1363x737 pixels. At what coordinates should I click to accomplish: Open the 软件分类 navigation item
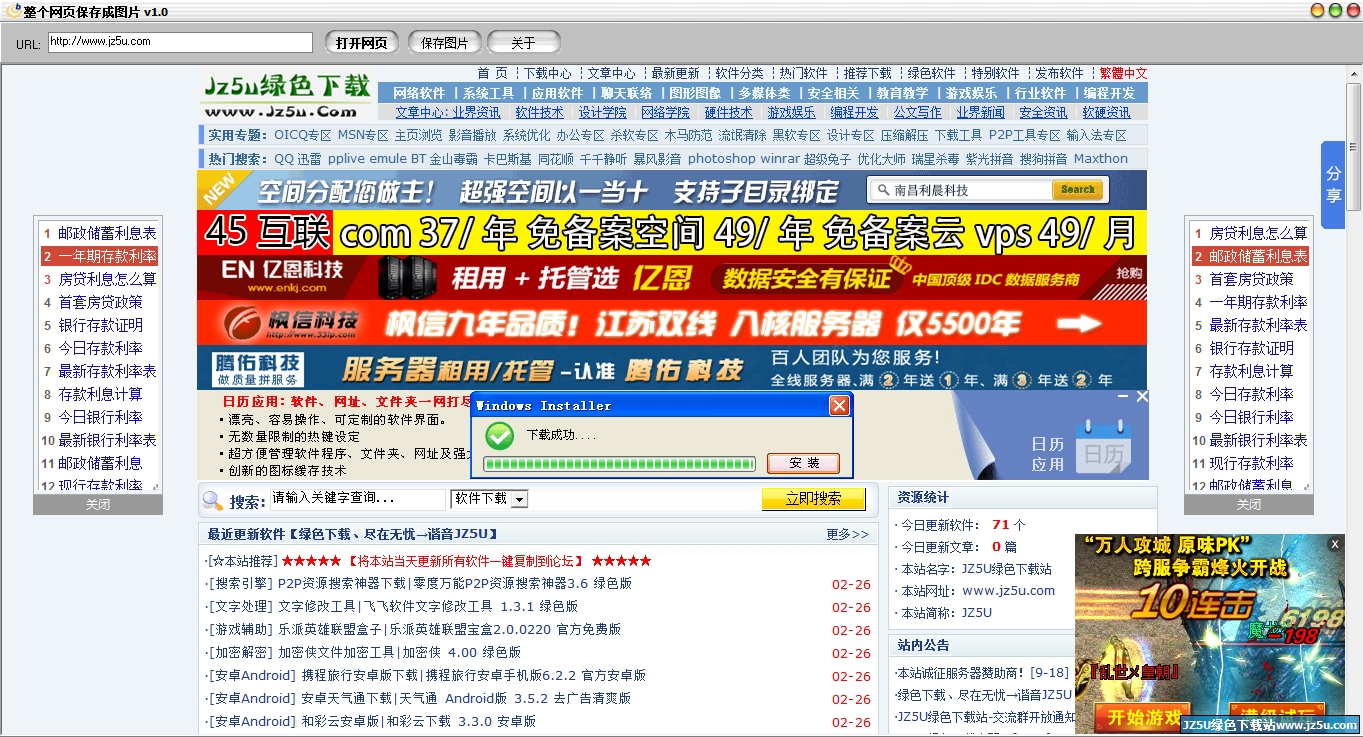click(739, 73)
